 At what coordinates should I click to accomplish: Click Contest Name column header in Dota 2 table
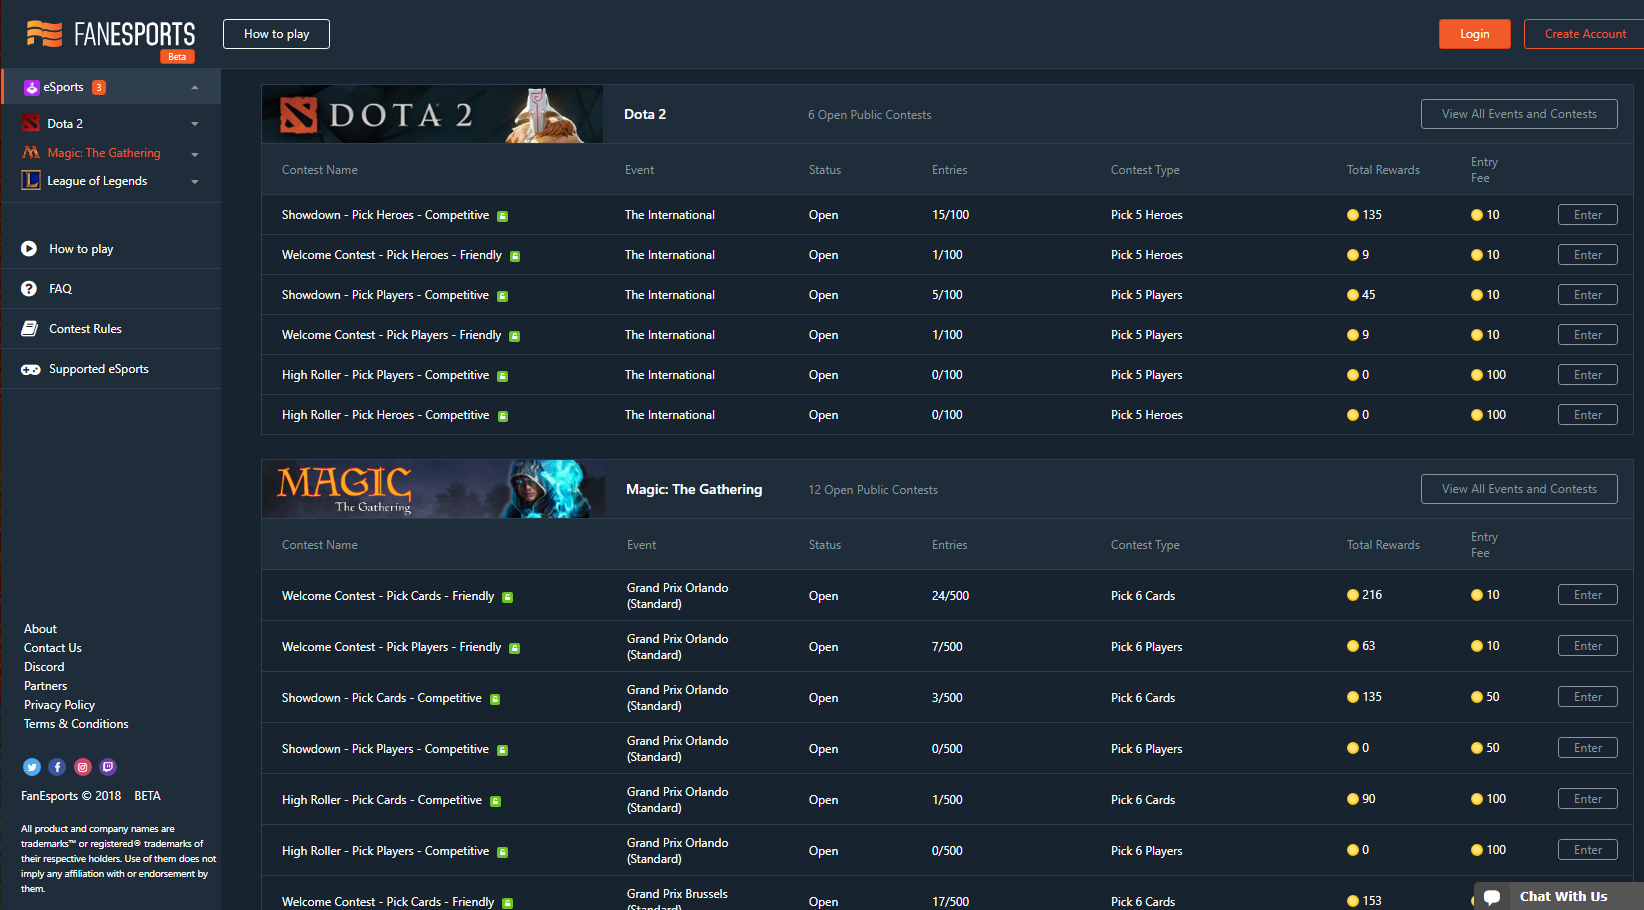point(320,170)
